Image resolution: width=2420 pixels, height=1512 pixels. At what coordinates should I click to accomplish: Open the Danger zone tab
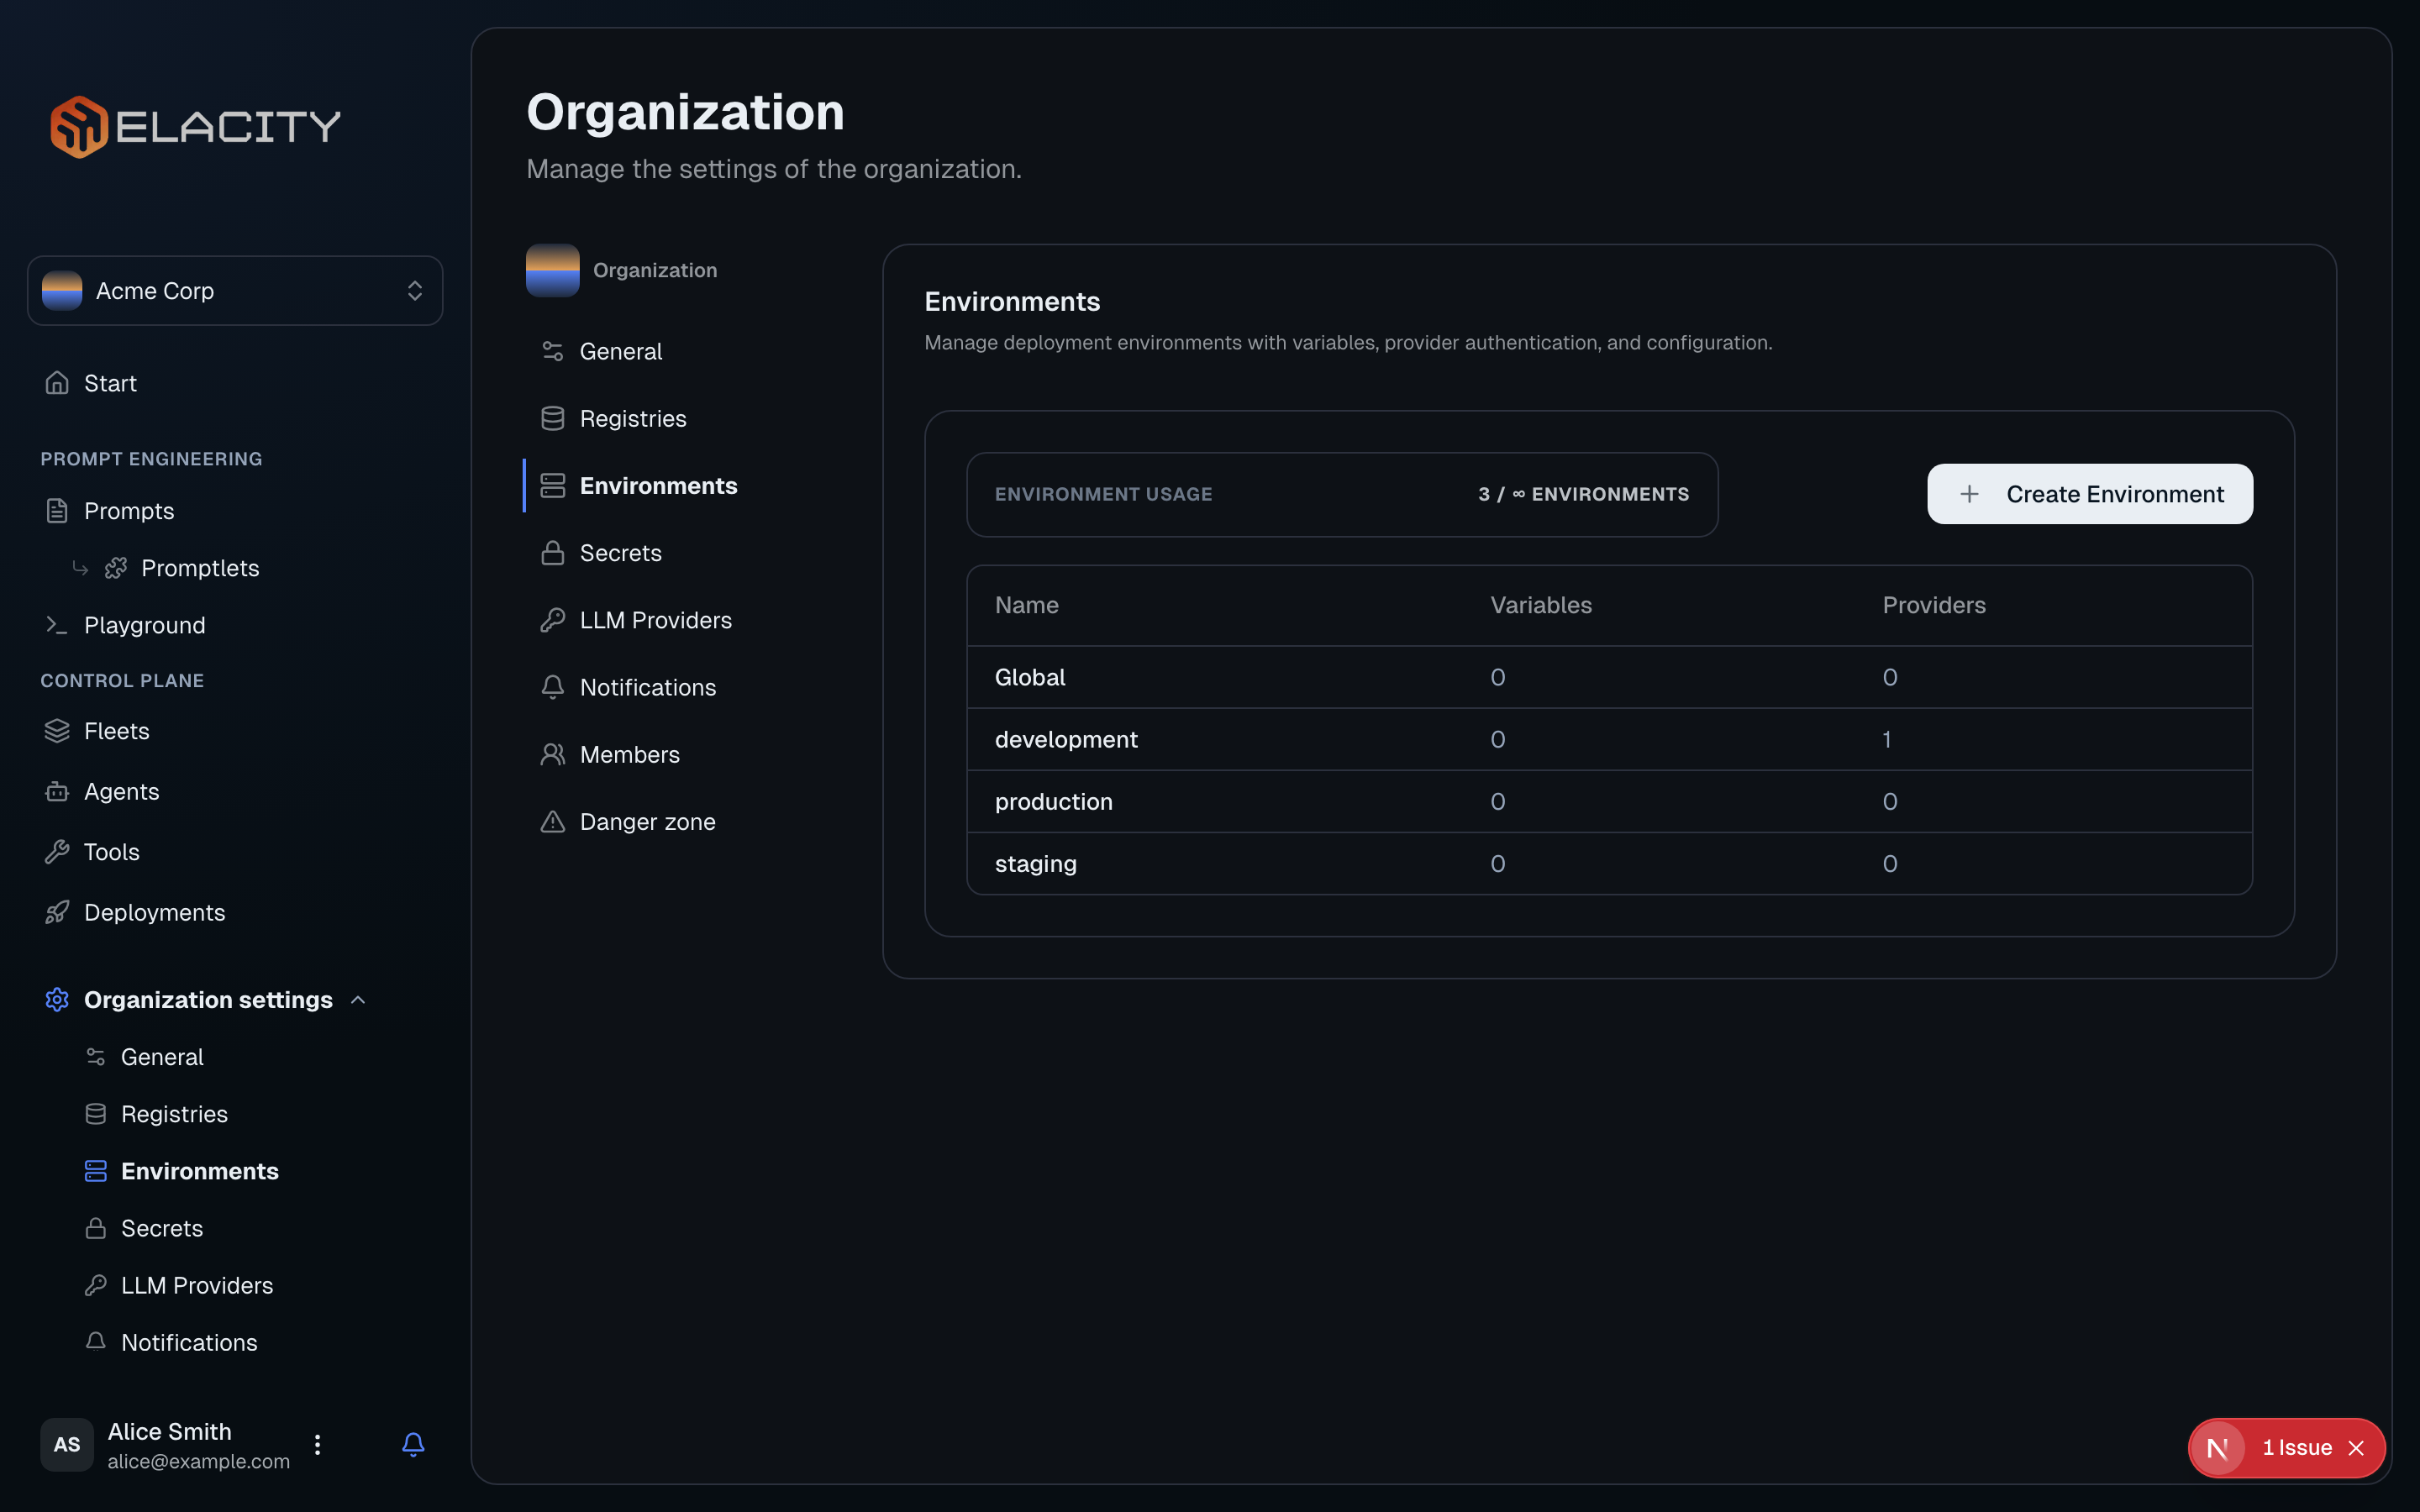(x=647, y=821)
